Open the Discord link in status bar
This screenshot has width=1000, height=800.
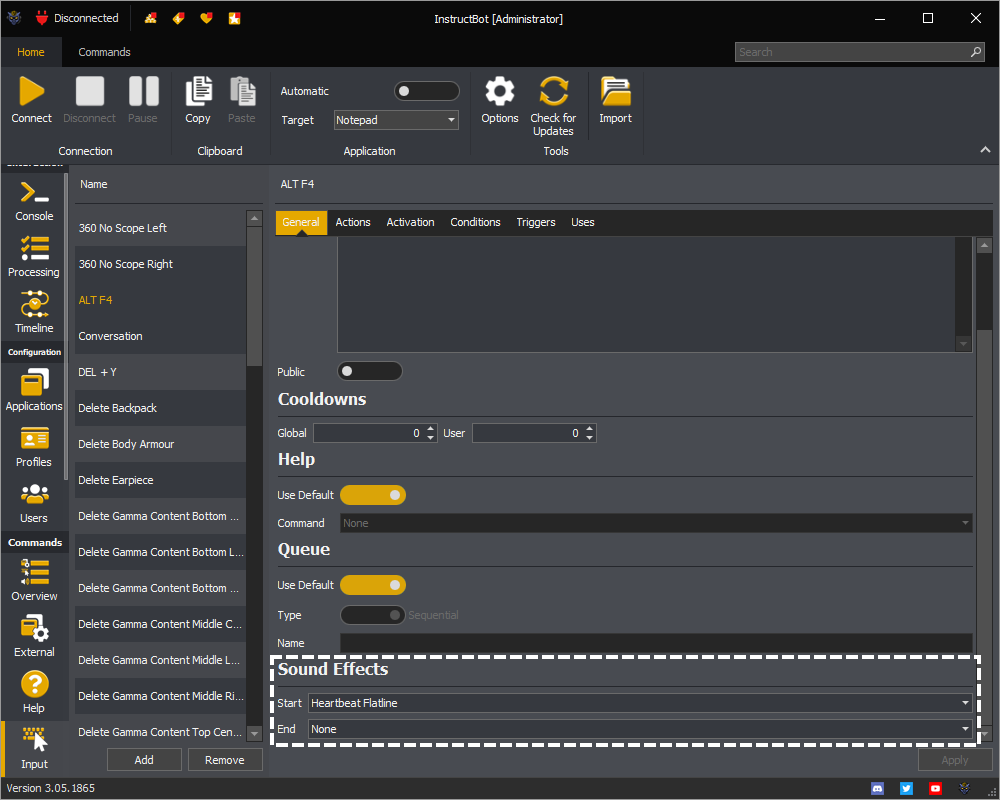tap(878, 789)
